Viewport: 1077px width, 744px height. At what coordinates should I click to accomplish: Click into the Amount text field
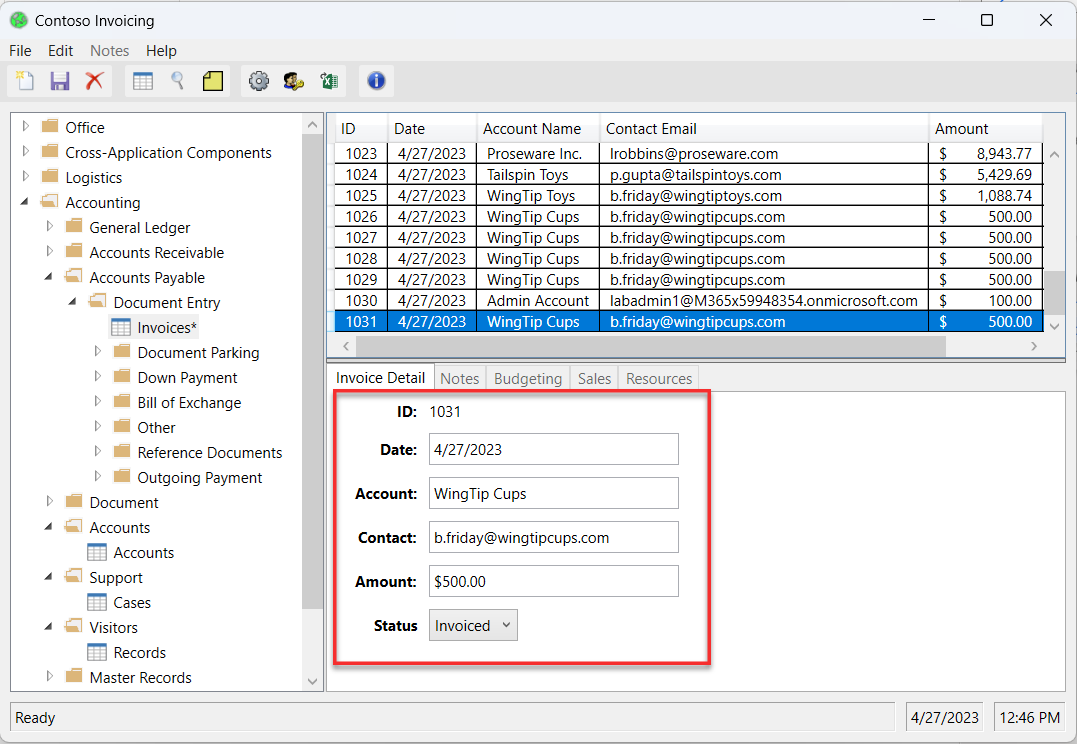click(x=553, y=582)
